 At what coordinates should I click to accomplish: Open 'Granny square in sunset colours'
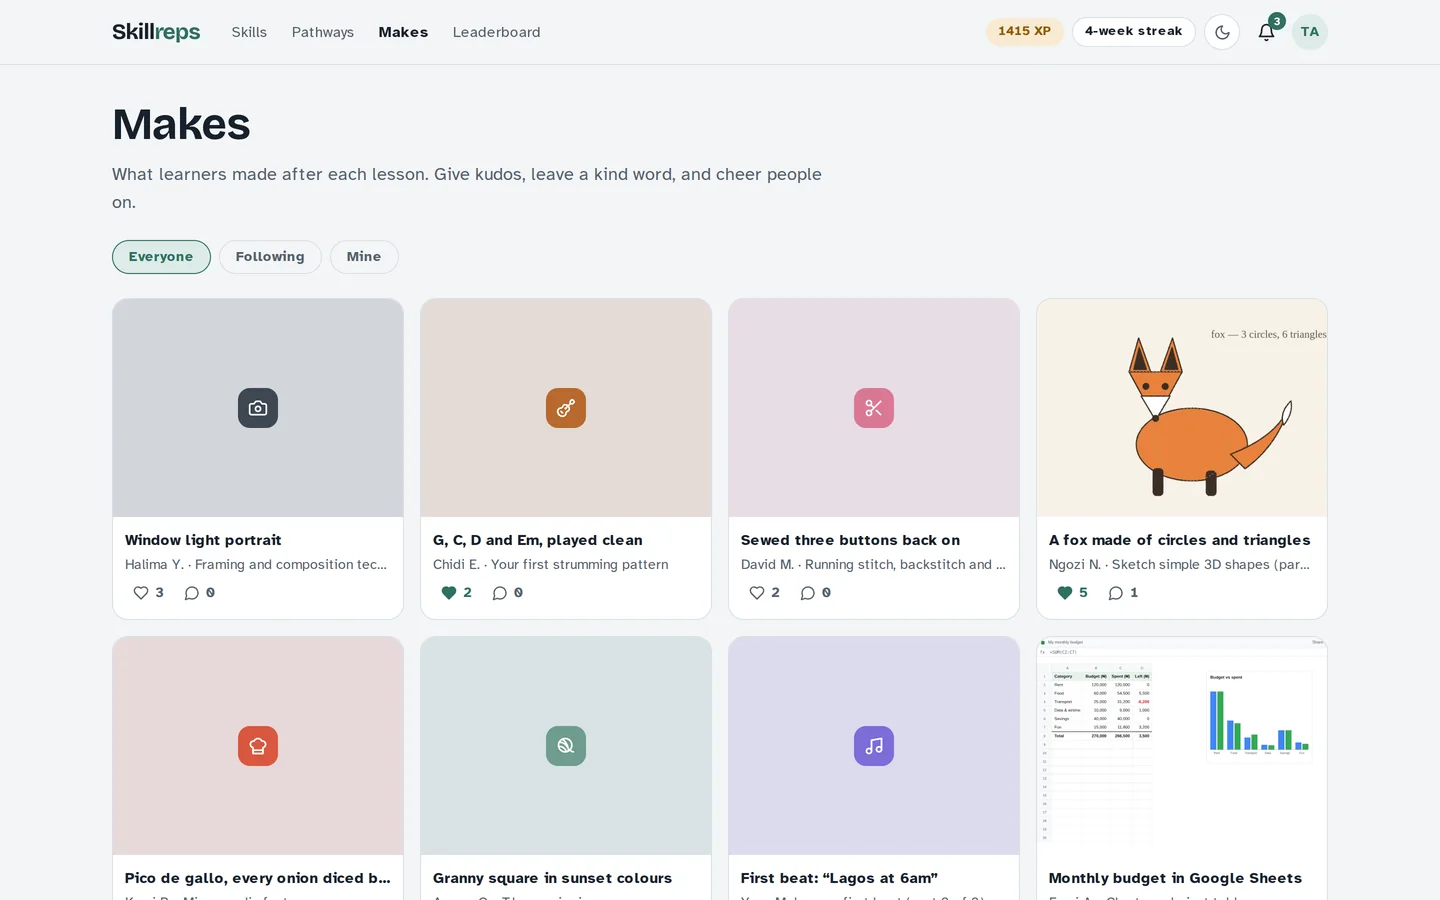tap(552, 878)
